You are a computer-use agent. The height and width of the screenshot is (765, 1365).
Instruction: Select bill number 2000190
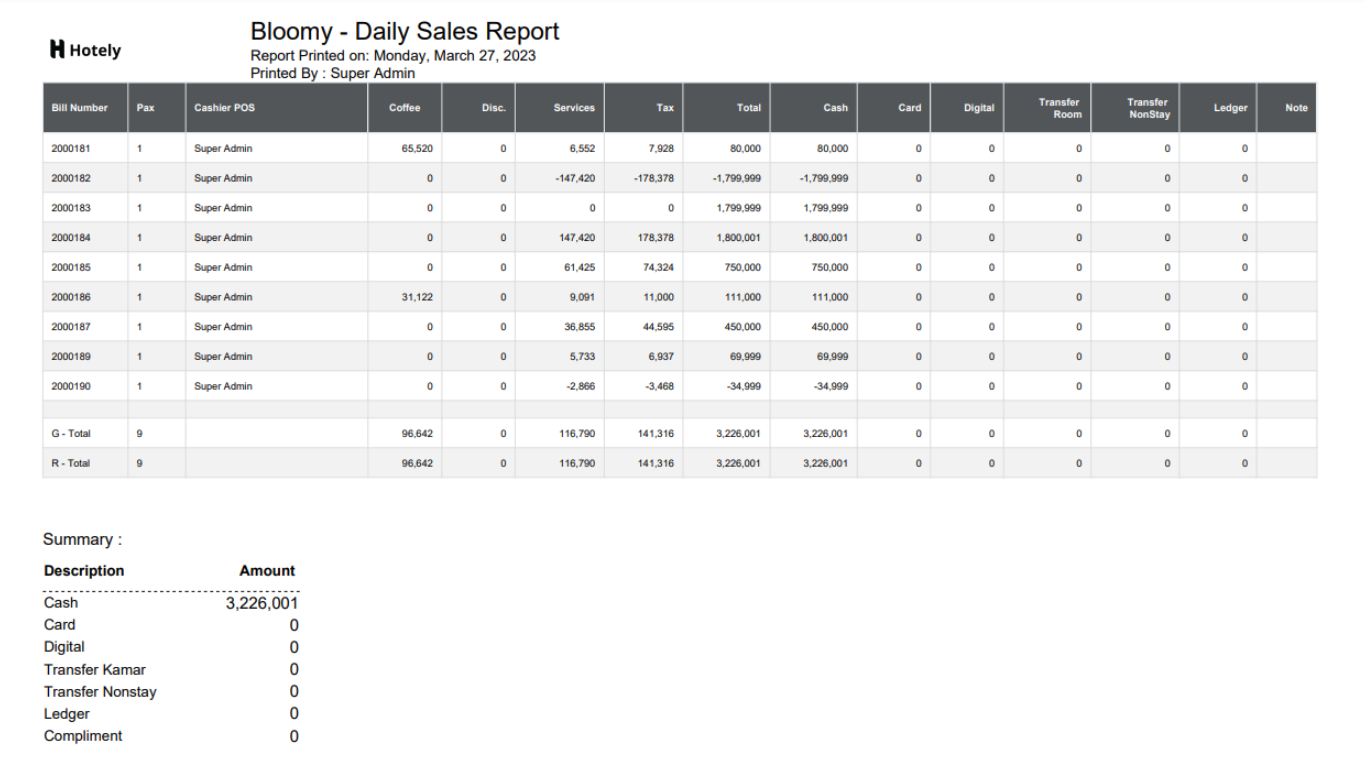coord(71,386)
